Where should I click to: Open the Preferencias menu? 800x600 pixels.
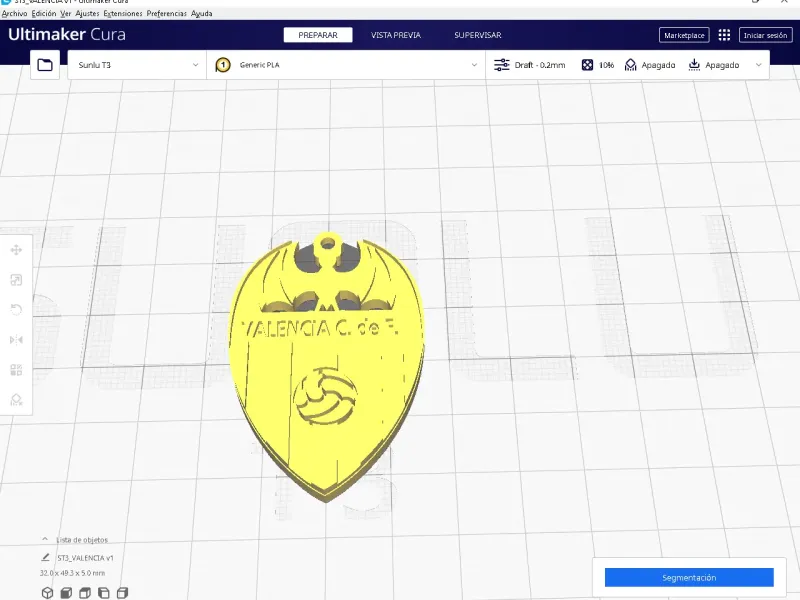coord(167,13)
